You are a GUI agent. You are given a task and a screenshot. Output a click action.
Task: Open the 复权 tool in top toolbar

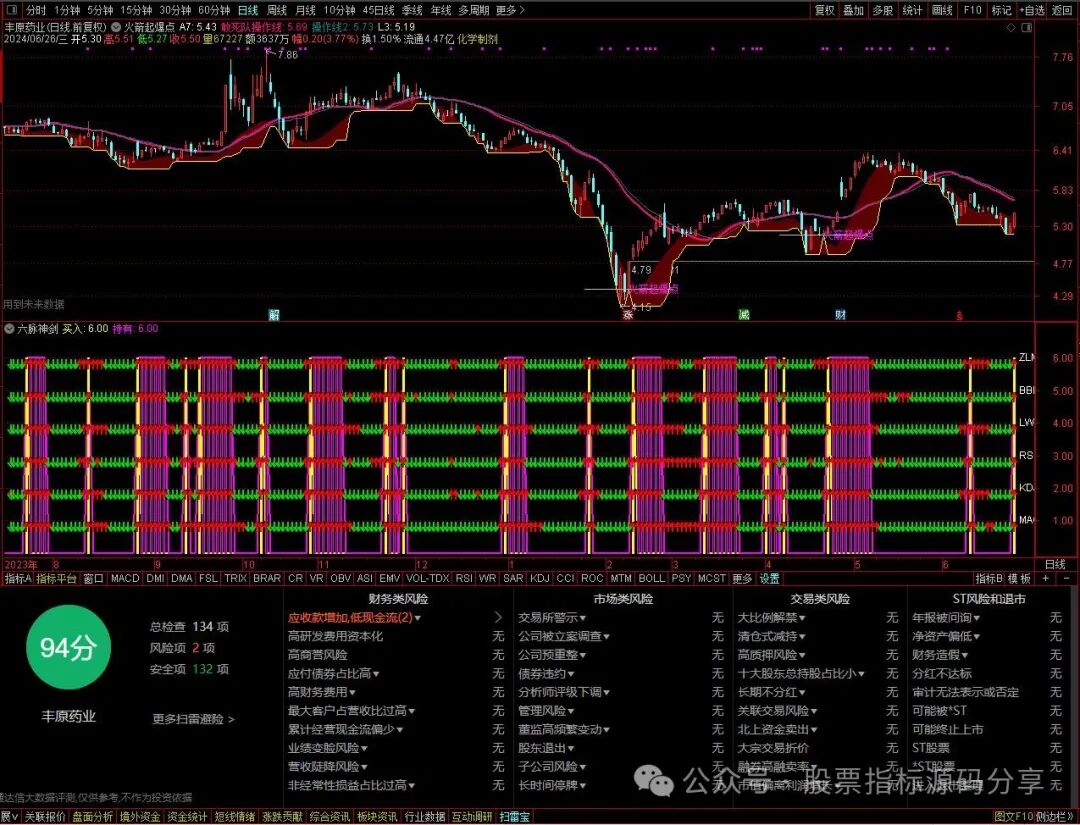coord(825,10)
